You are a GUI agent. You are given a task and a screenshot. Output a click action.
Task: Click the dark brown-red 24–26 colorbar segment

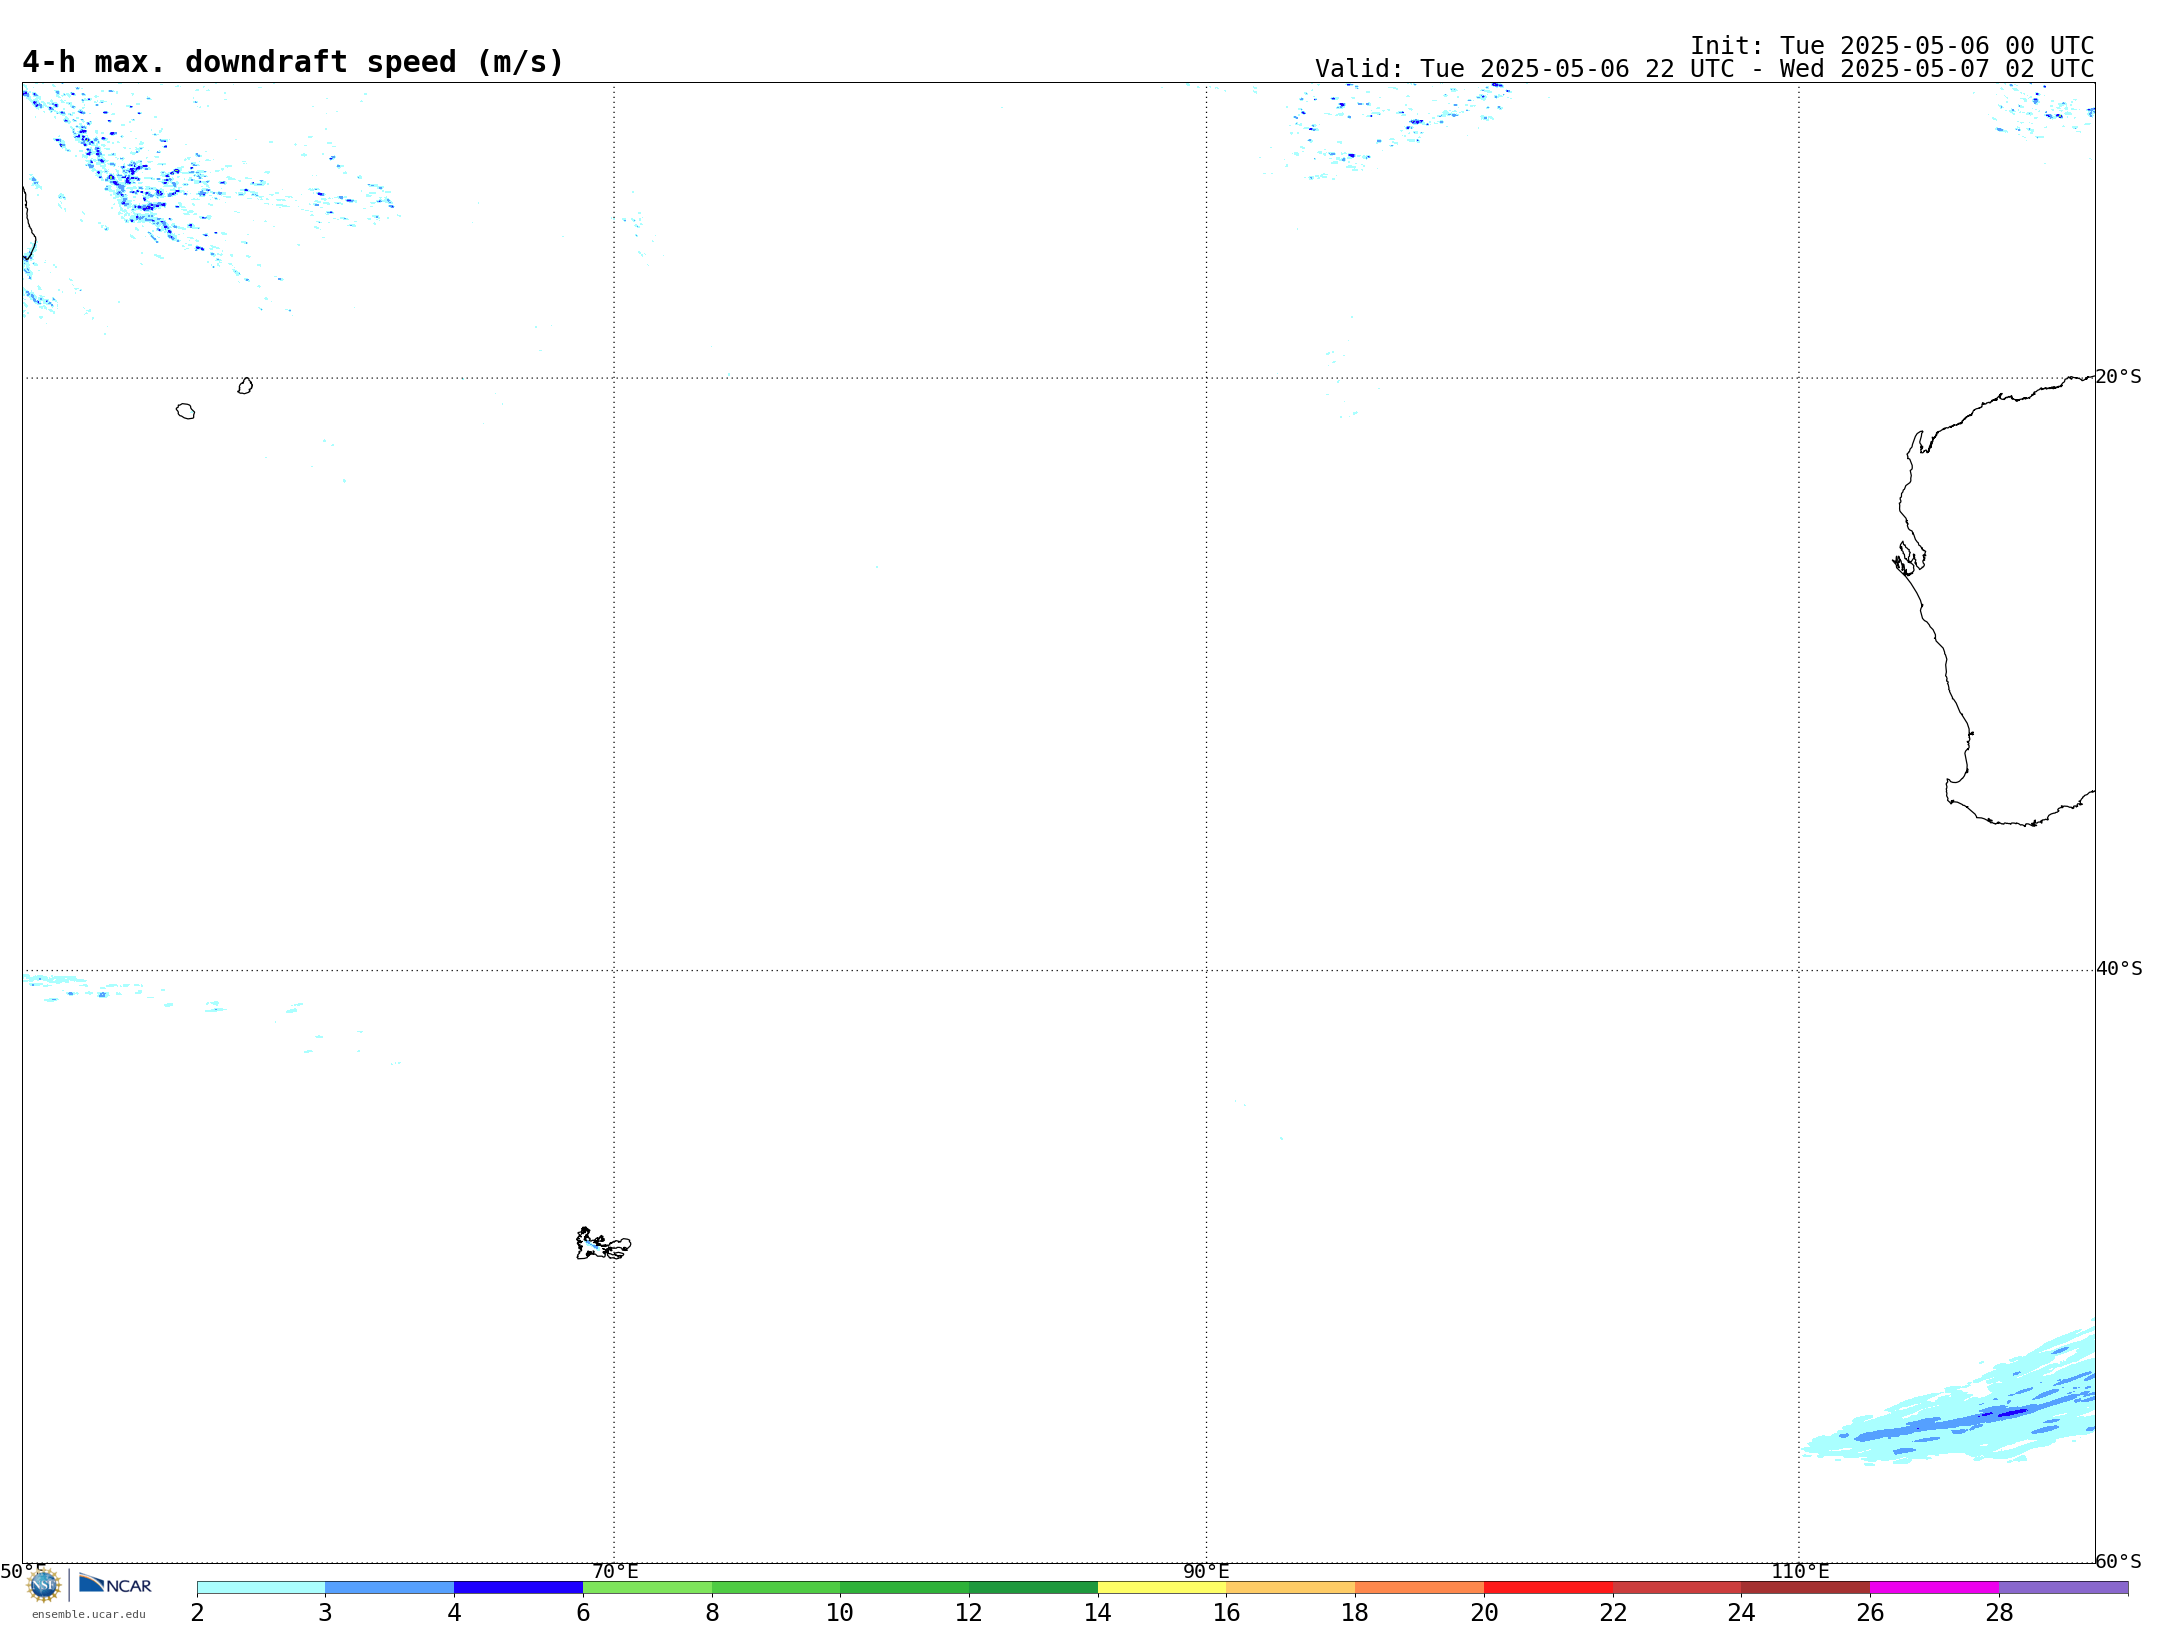coord(1806,1588)
